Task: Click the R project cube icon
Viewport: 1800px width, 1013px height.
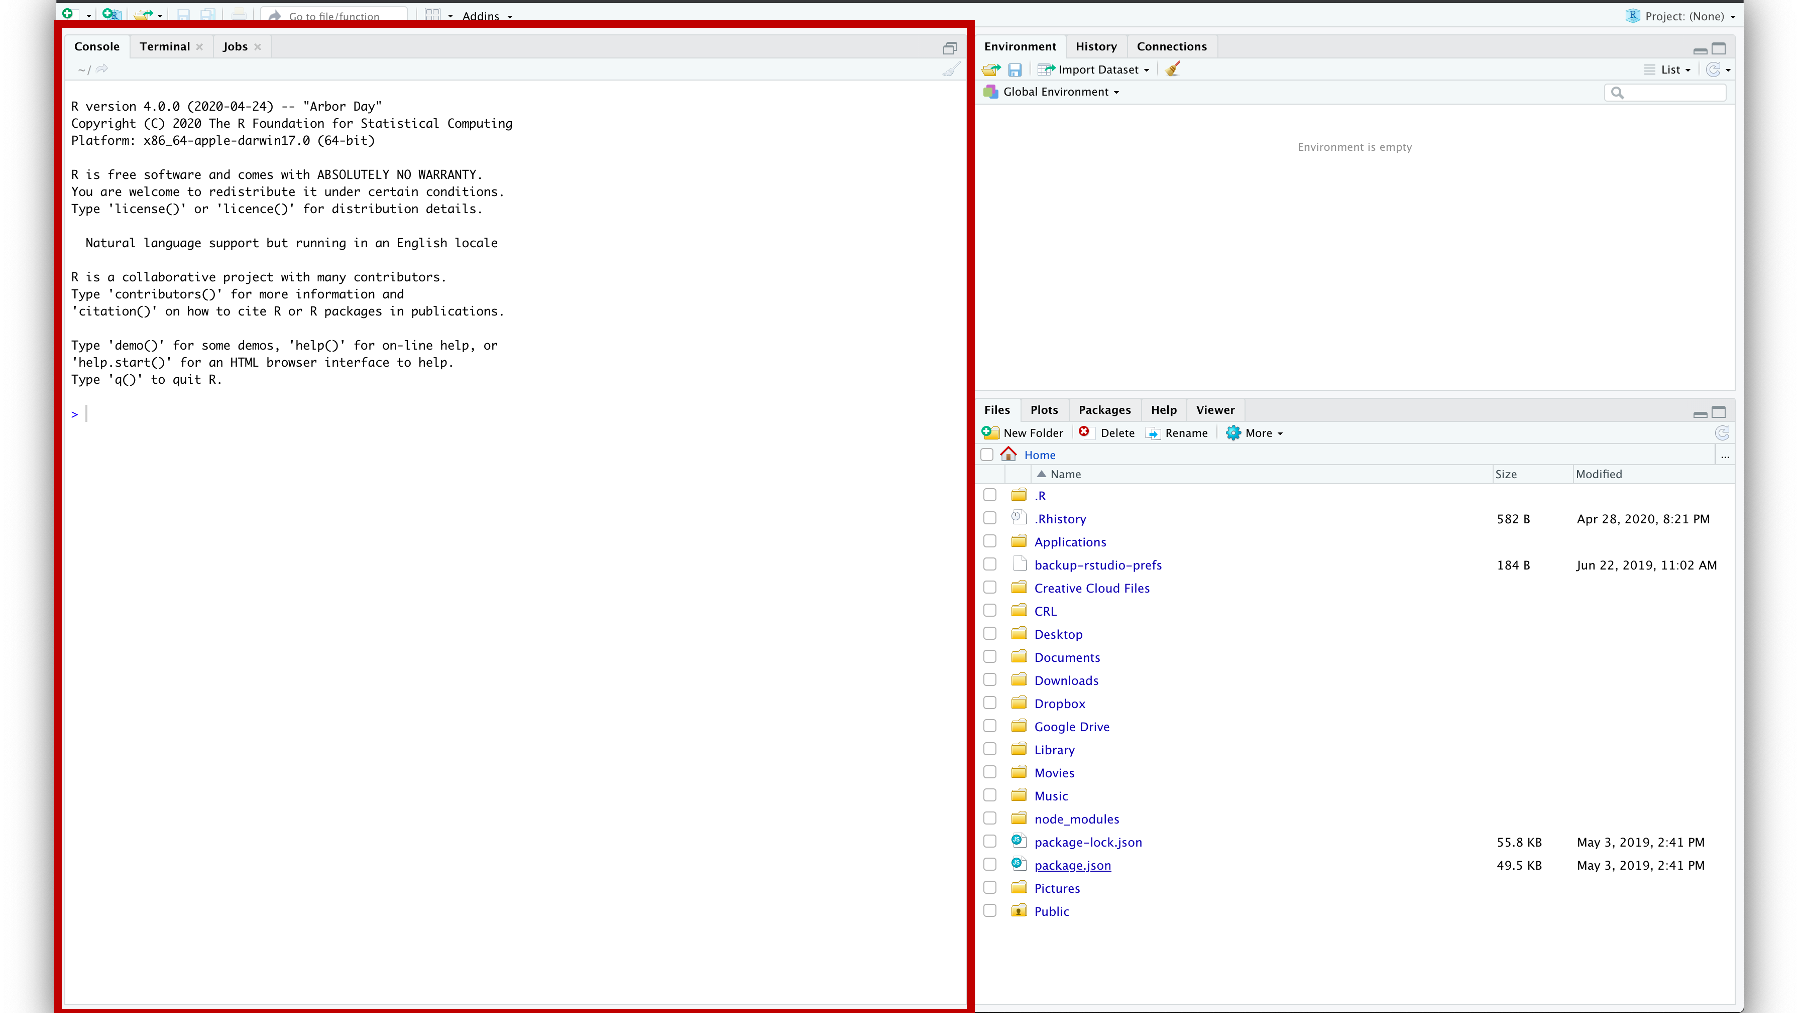Action: [x=1633, y=16]
